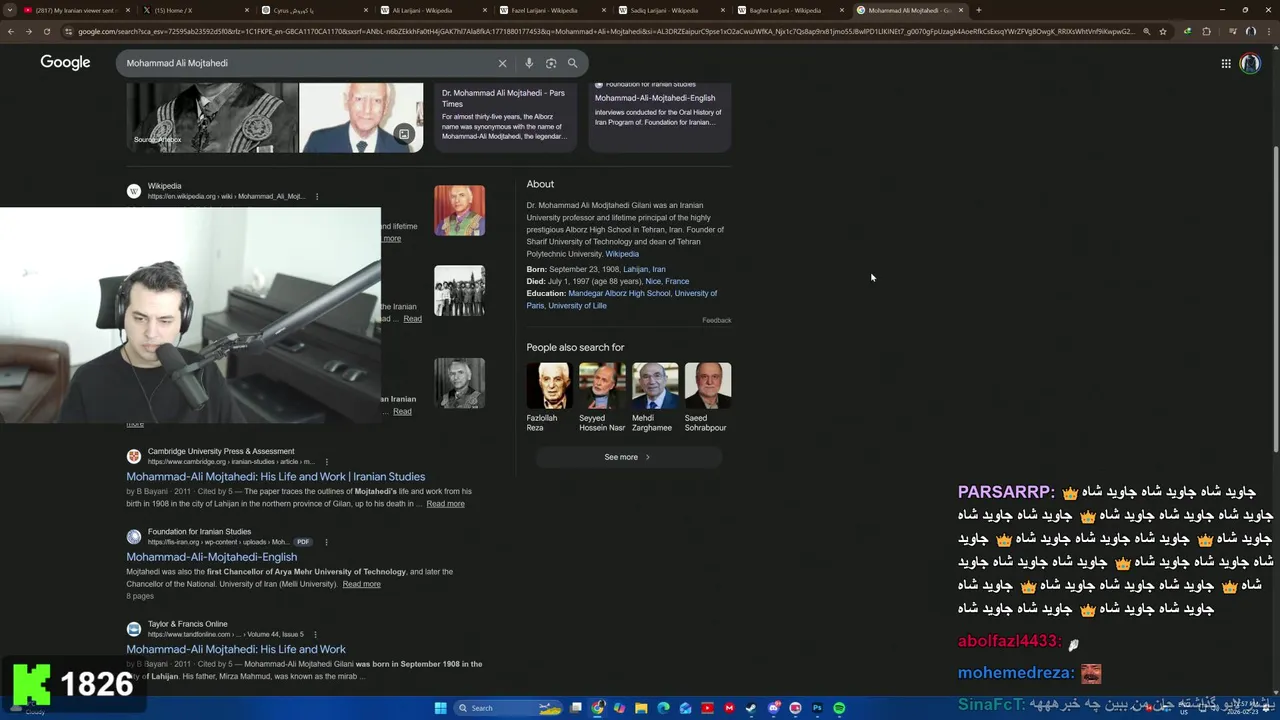Viewport: 1280px width, 720px height.
Task: Click See more people button
Action: click(628, 457)
